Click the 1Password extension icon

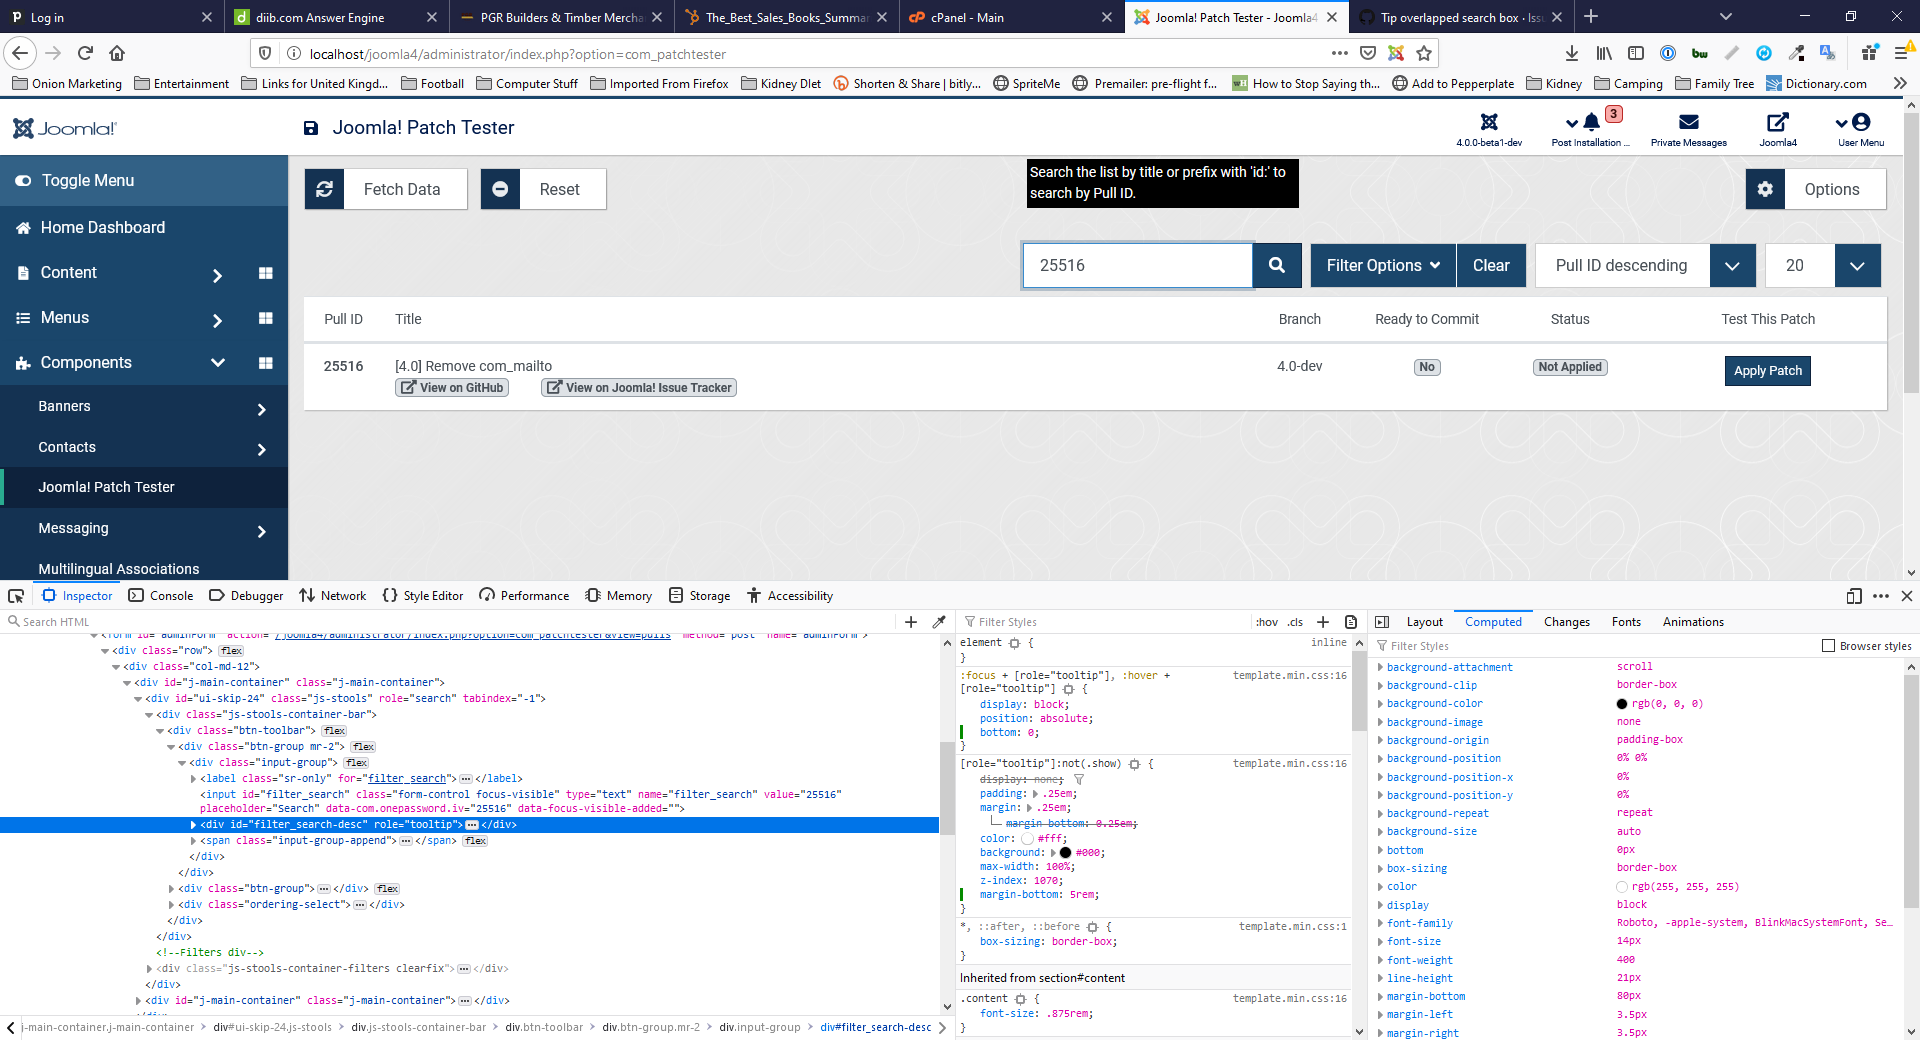pos(1668,53)
